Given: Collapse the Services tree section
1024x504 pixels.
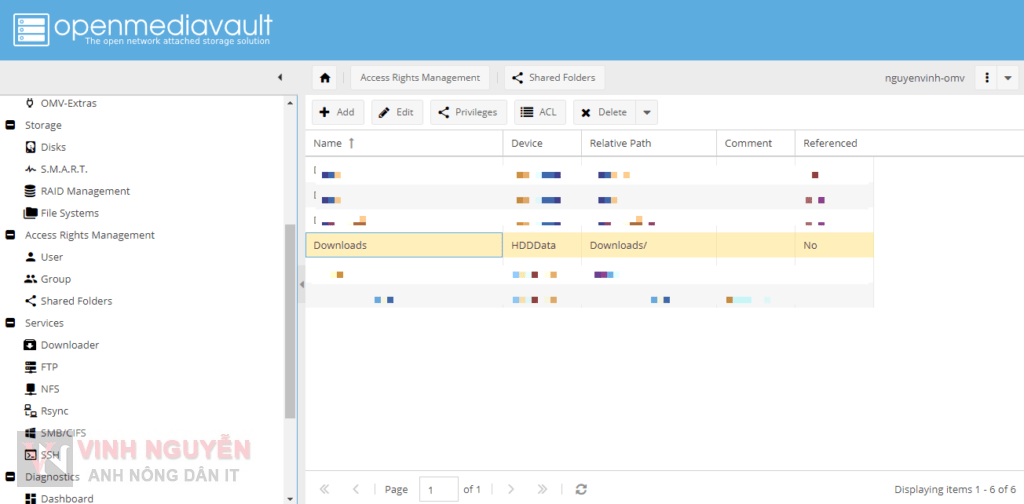Looking at the screenshot, I should (x=11, y=323).
